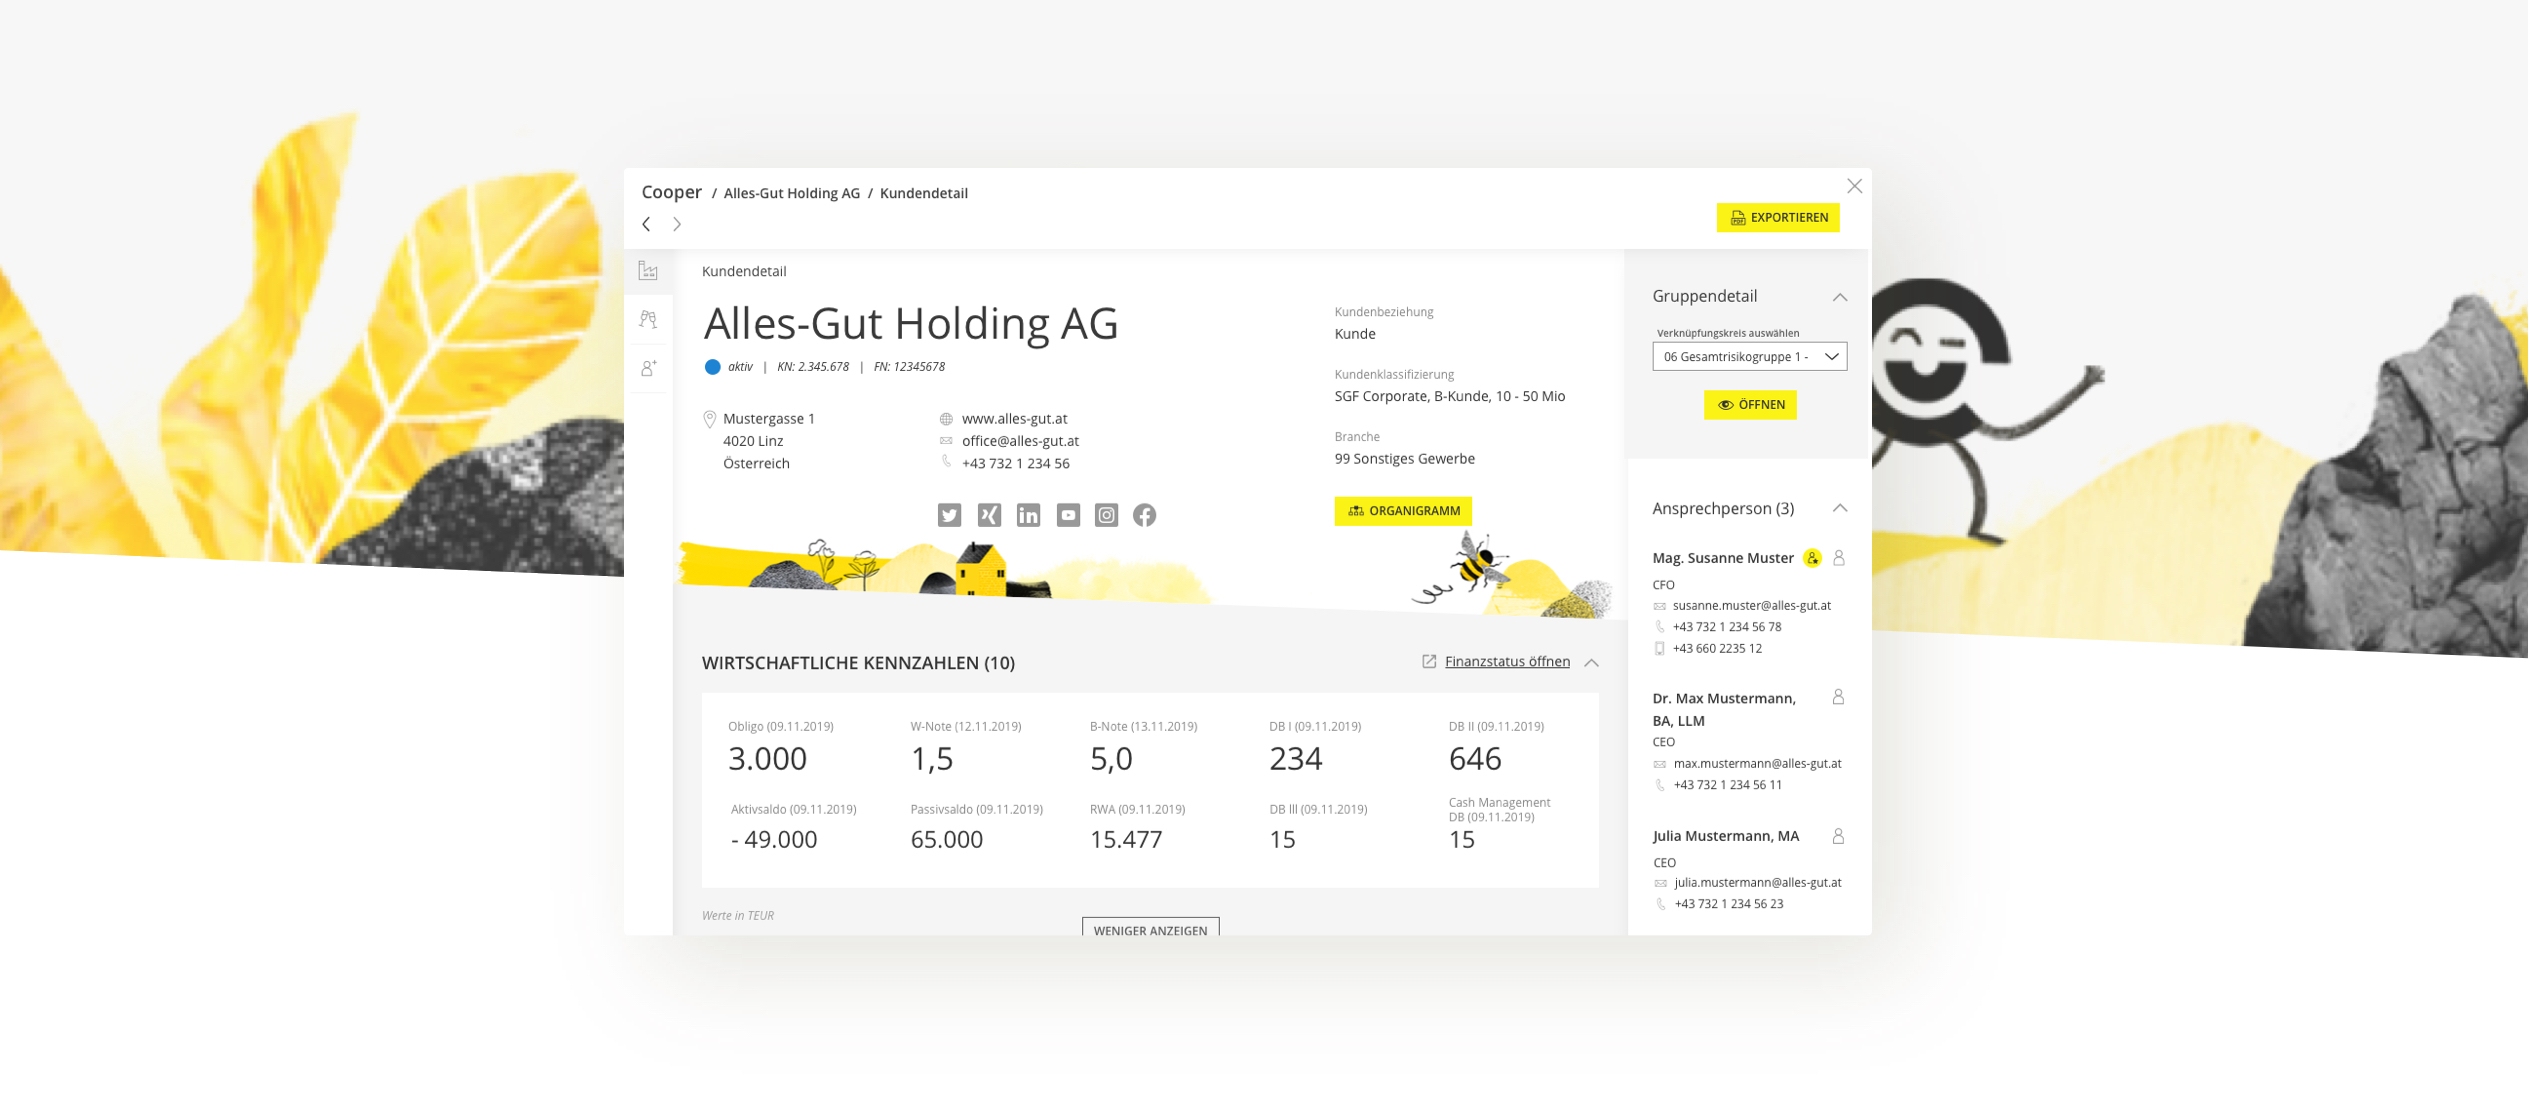Collapse the Gruppendetail section
The width and height of the screenshot is (2528, 1100).
point(1840,297)
